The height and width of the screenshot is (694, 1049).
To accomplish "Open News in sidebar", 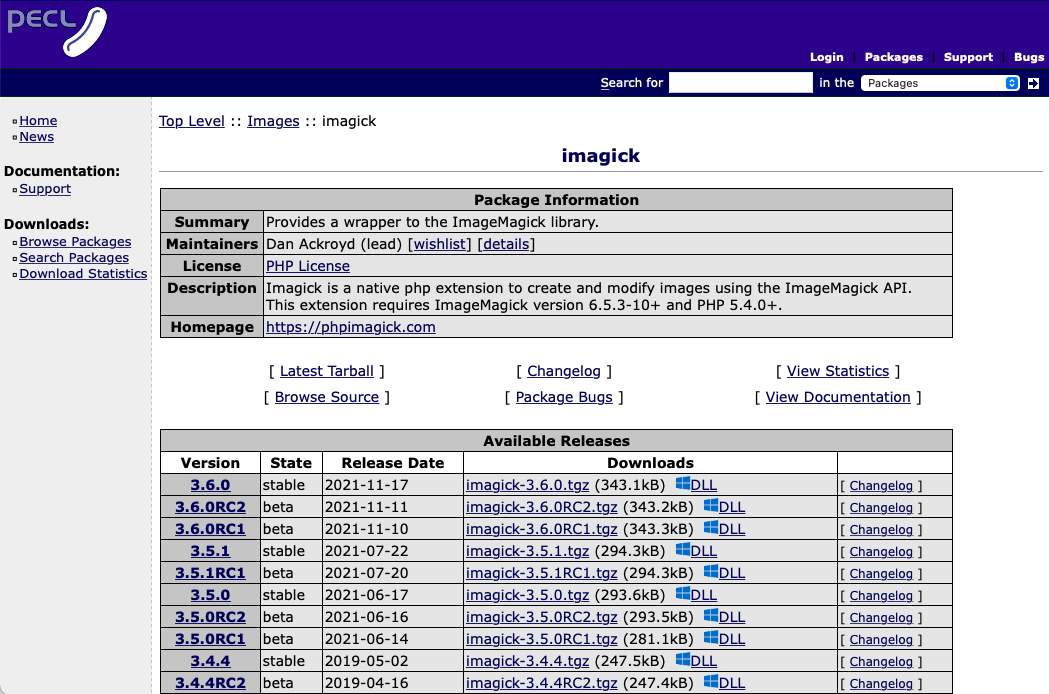I will point(37,137).
